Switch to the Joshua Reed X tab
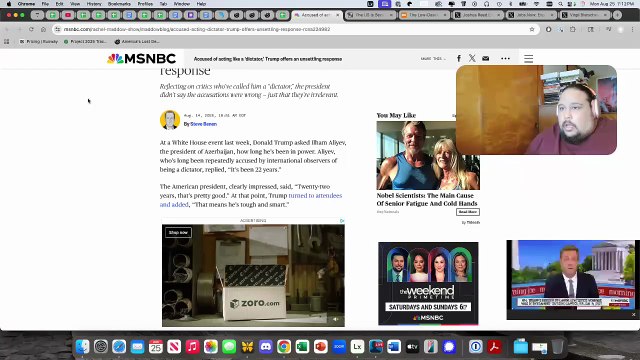 [x=478, y=15]
